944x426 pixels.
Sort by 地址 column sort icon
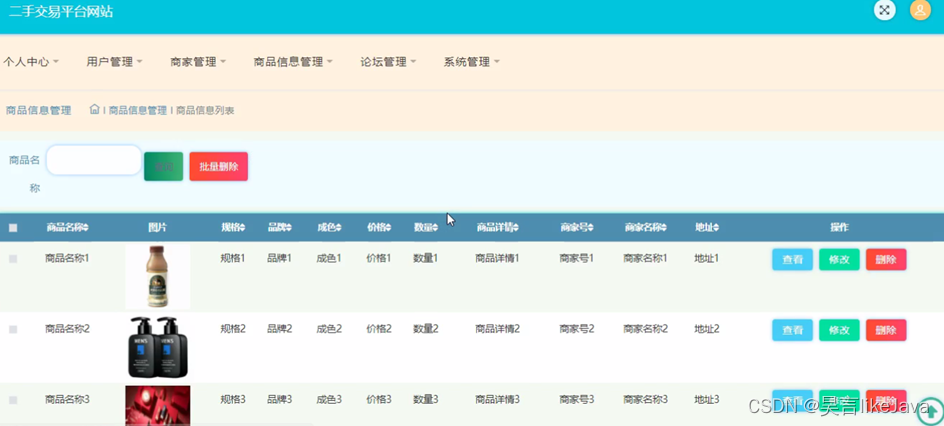[716, 227]
